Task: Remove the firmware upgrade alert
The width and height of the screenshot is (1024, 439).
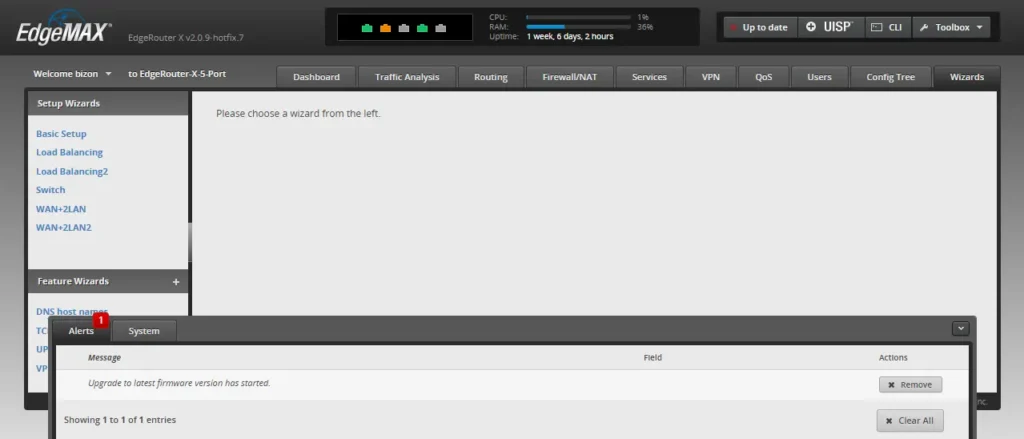Action: 910,384
